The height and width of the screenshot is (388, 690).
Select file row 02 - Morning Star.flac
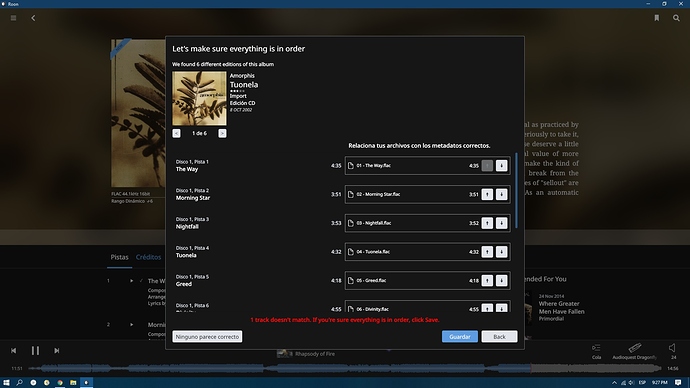point(427,194)
